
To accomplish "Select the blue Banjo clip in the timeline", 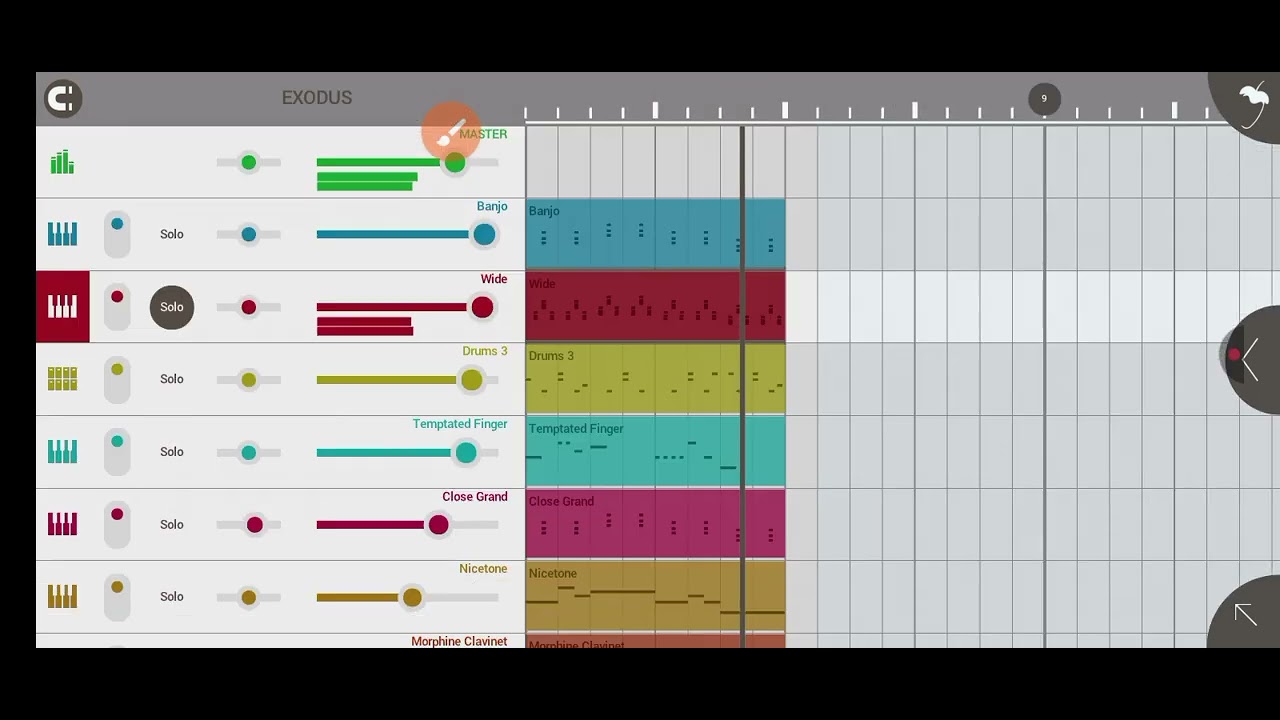I will pos(655,234).
